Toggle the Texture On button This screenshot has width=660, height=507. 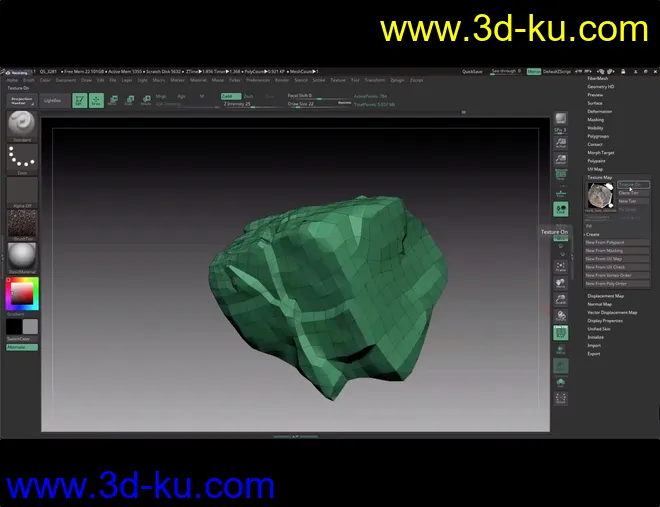pos(633,185)
